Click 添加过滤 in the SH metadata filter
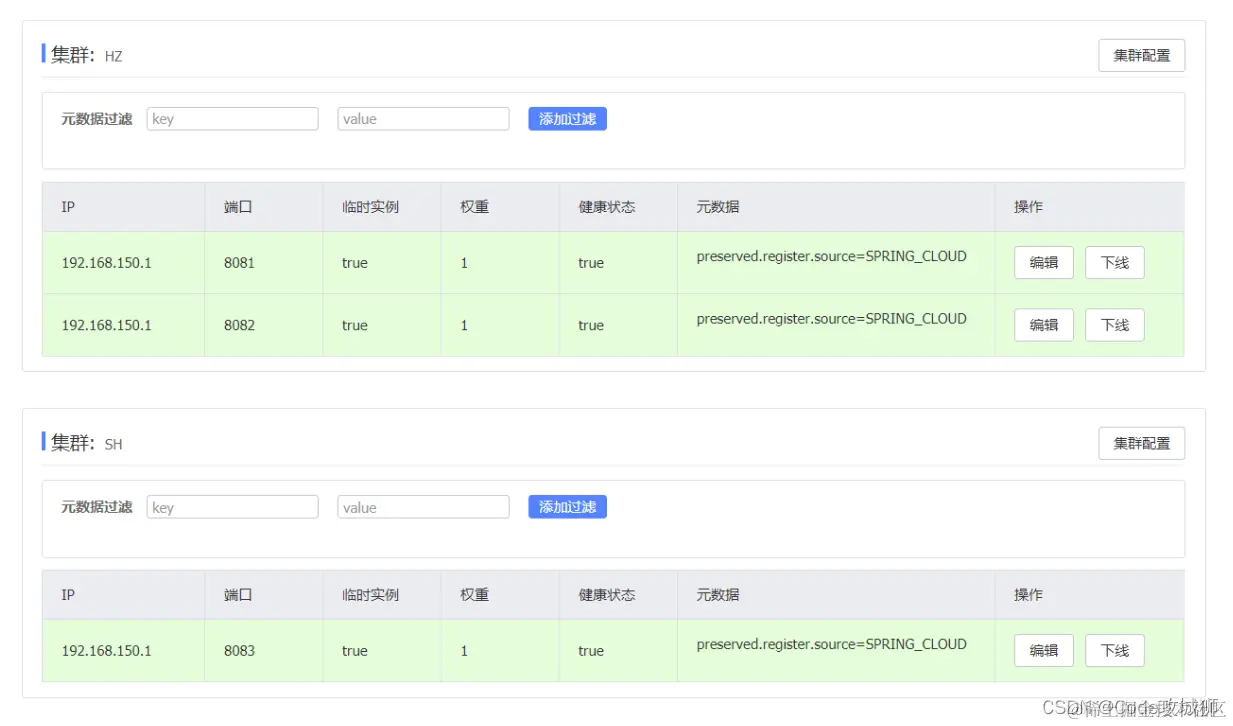The image size is (1233, 726). click(567, 507)
